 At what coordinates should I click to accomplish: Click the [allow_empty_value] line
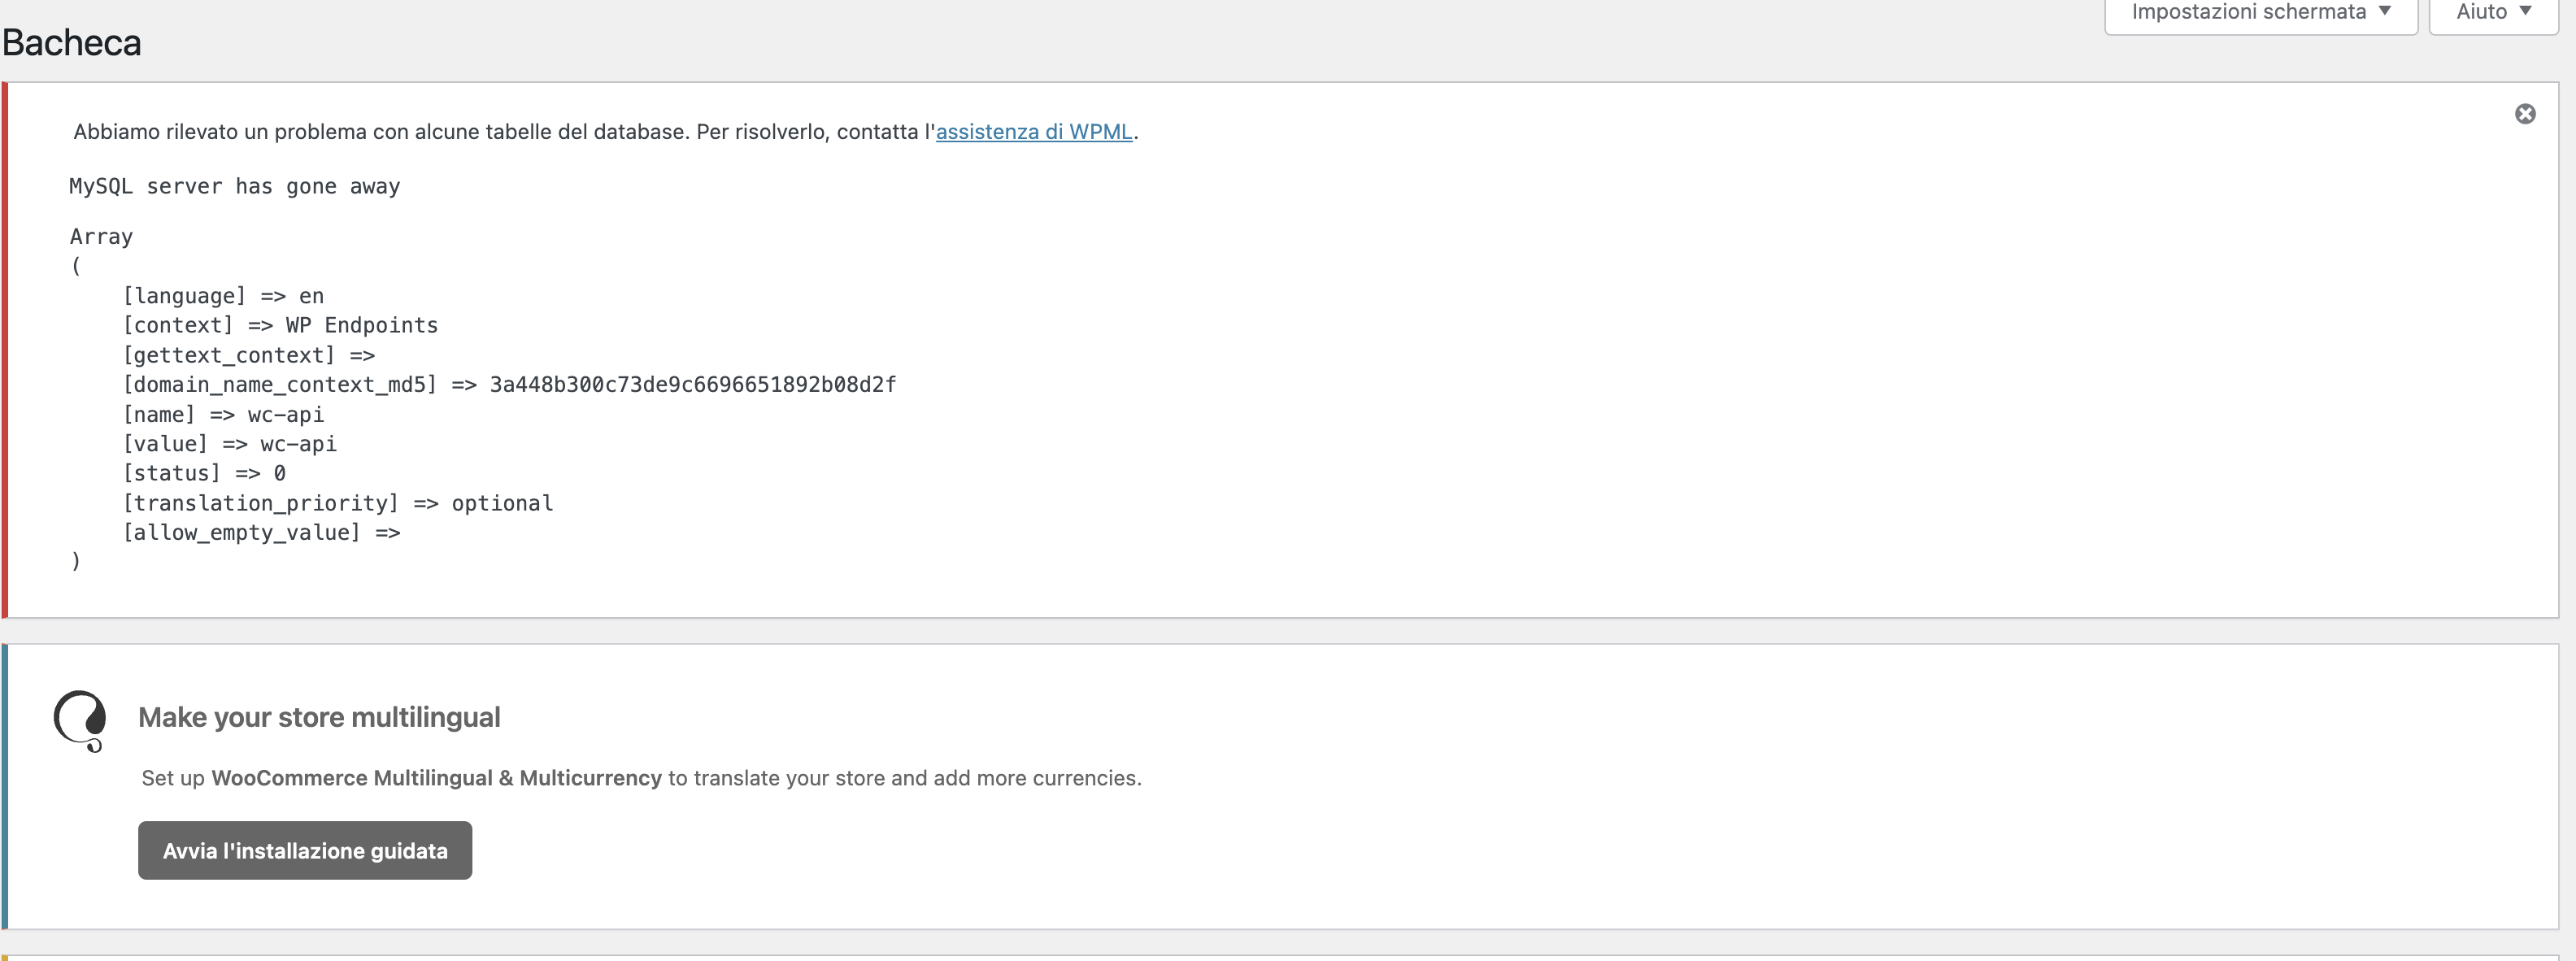coord(261,533)
